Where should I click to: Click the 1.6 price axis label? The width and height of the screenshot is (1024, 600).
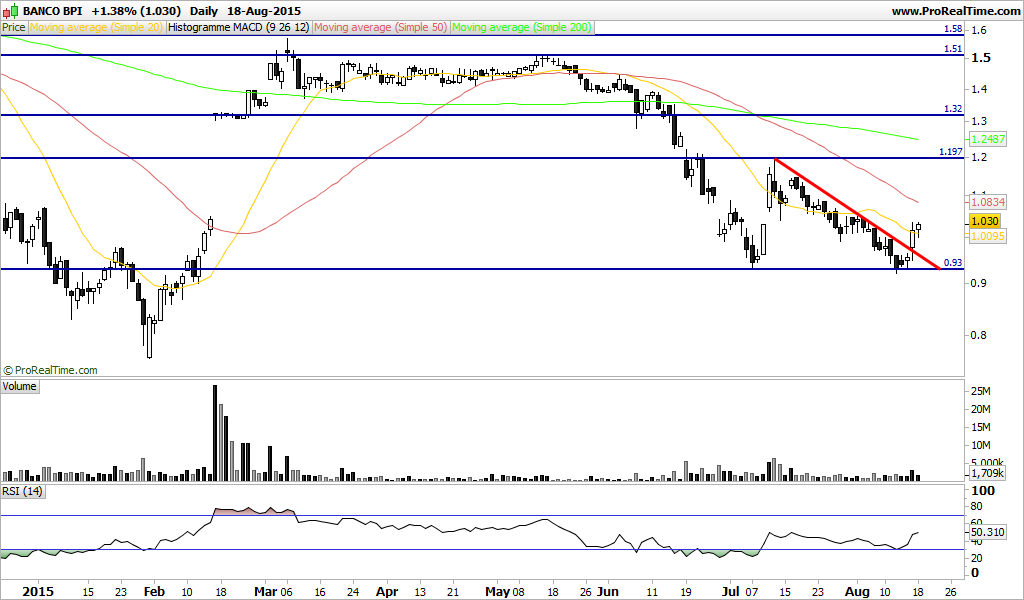tap(980, 30)
